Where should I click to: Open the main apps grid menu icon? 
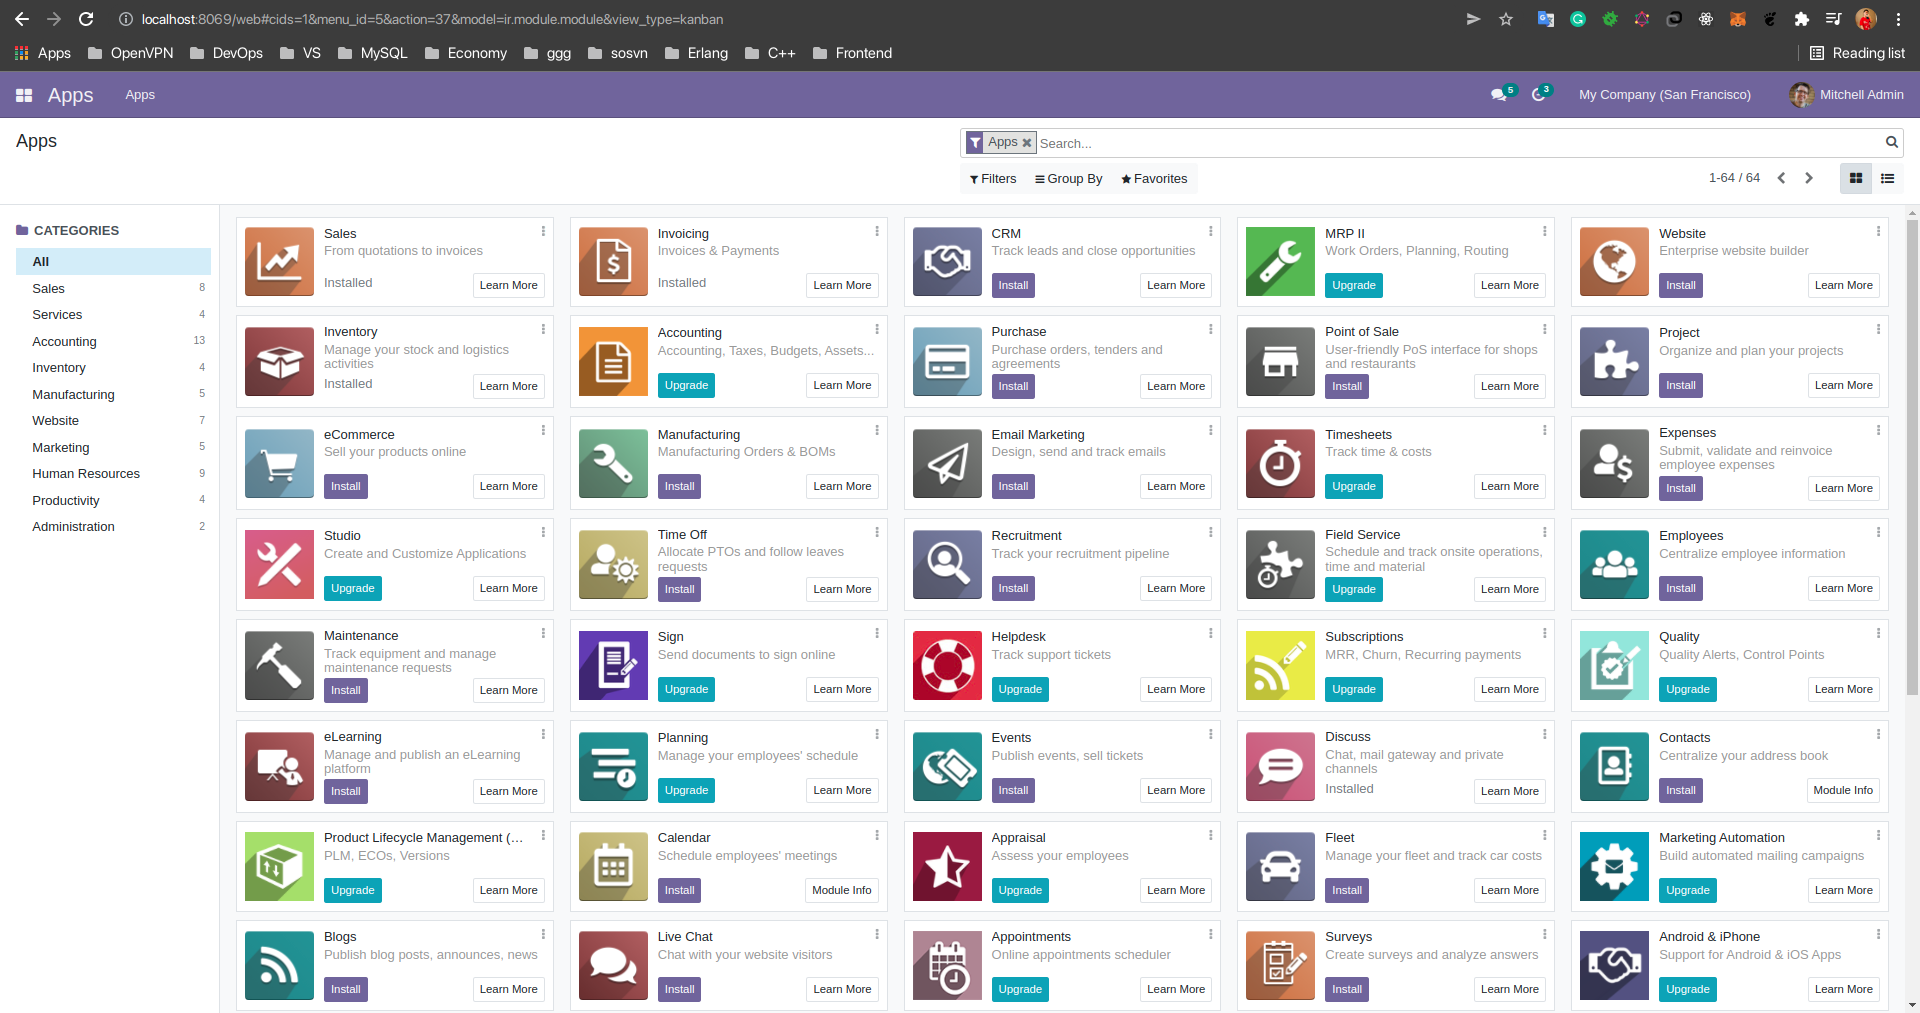(24, 95)
